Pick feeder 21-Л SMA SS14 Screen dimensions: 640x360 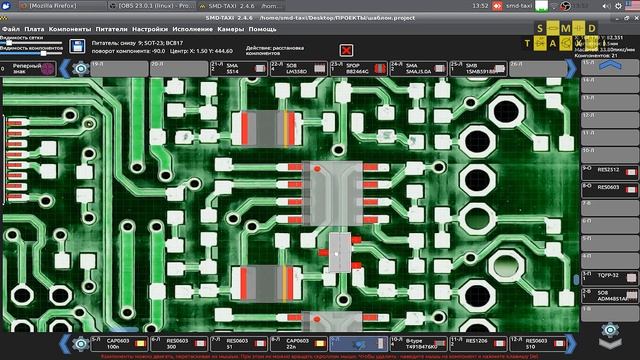point(239,69)
